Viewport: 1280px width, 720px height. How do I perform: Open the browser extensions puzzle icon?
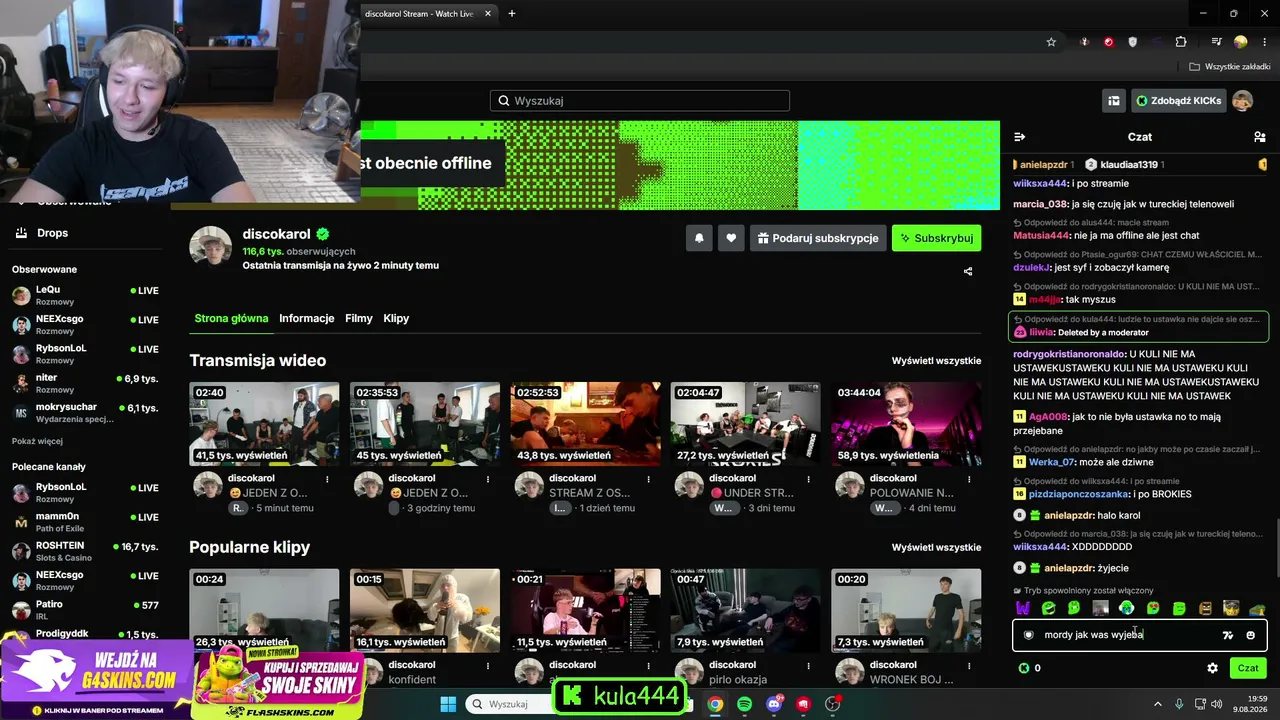coord(1181,42)
